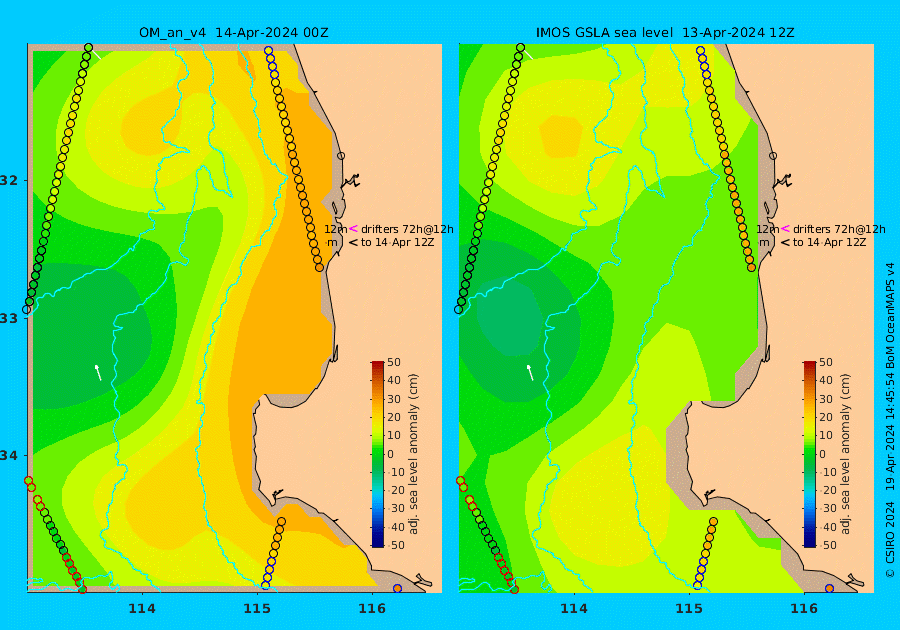Click the lone coastal circle marker near 32S in IMOS GSLA

pos(773,156)
